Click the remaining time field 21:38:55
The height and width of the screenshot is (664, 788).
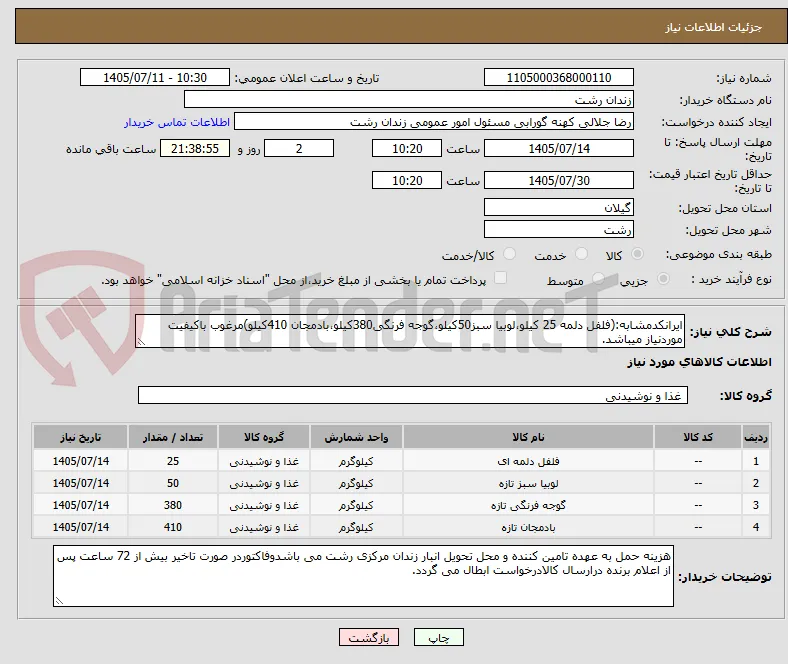(x=195, y=148)
